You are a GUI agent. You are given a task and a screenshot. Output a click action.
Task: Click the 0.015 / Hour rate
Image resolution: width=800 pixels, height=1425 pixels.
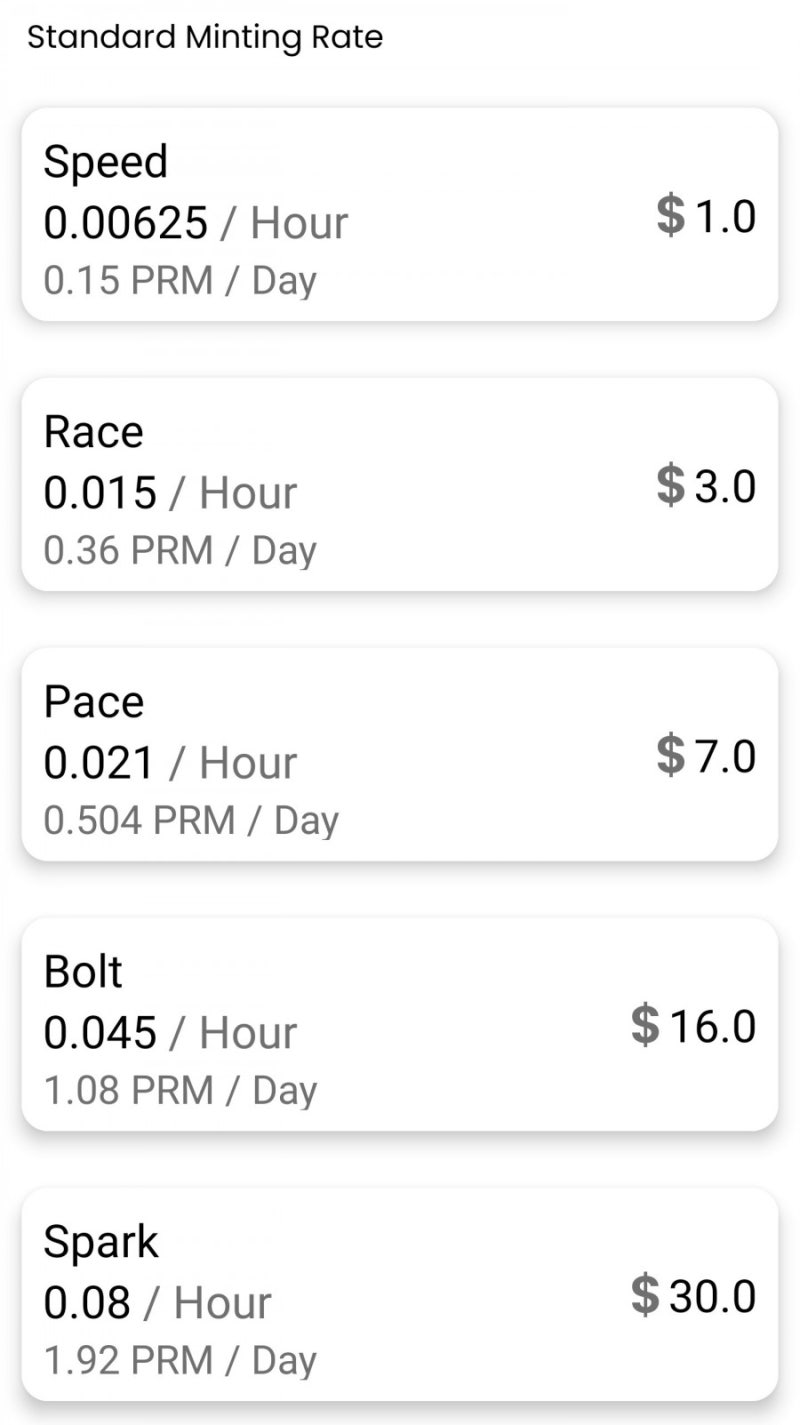[x=170, y=493]
